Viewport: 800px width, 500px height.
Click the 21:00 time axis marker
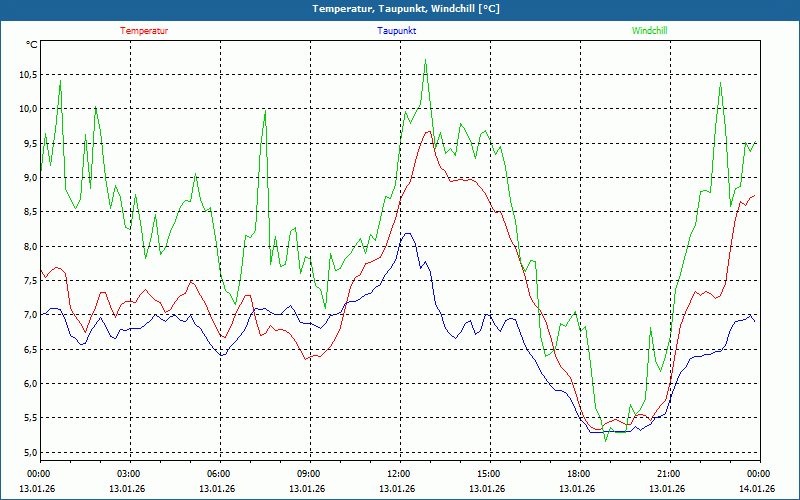pos(669,474)
